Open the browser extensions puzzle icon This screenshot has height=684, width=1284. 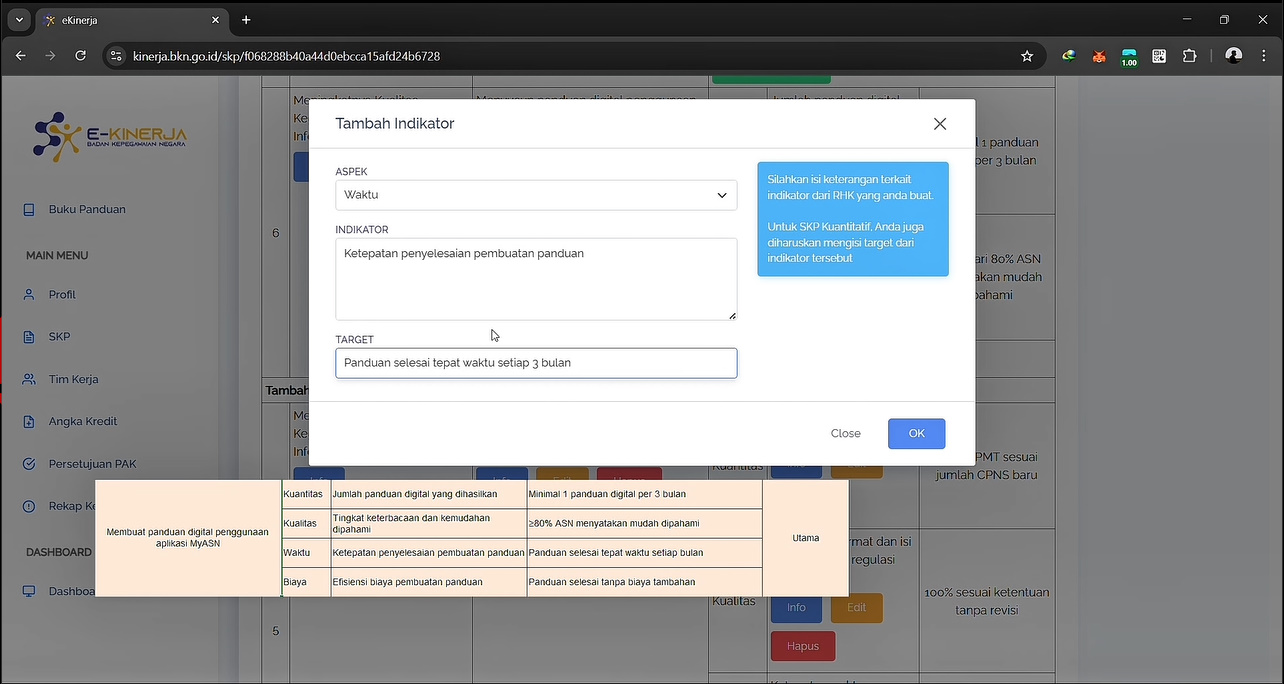point(1189,56)
